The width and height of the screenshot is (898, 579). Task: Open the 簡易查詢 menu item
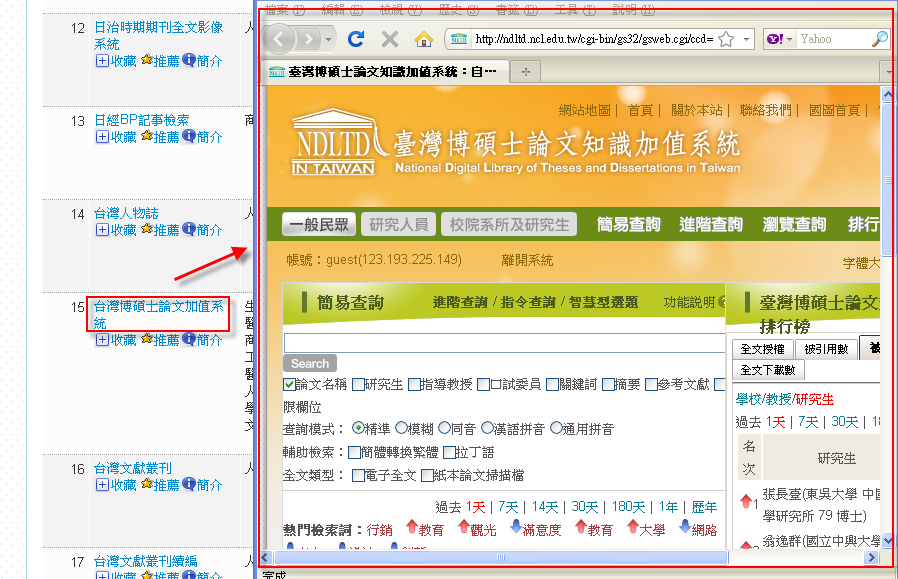(629, 224)
